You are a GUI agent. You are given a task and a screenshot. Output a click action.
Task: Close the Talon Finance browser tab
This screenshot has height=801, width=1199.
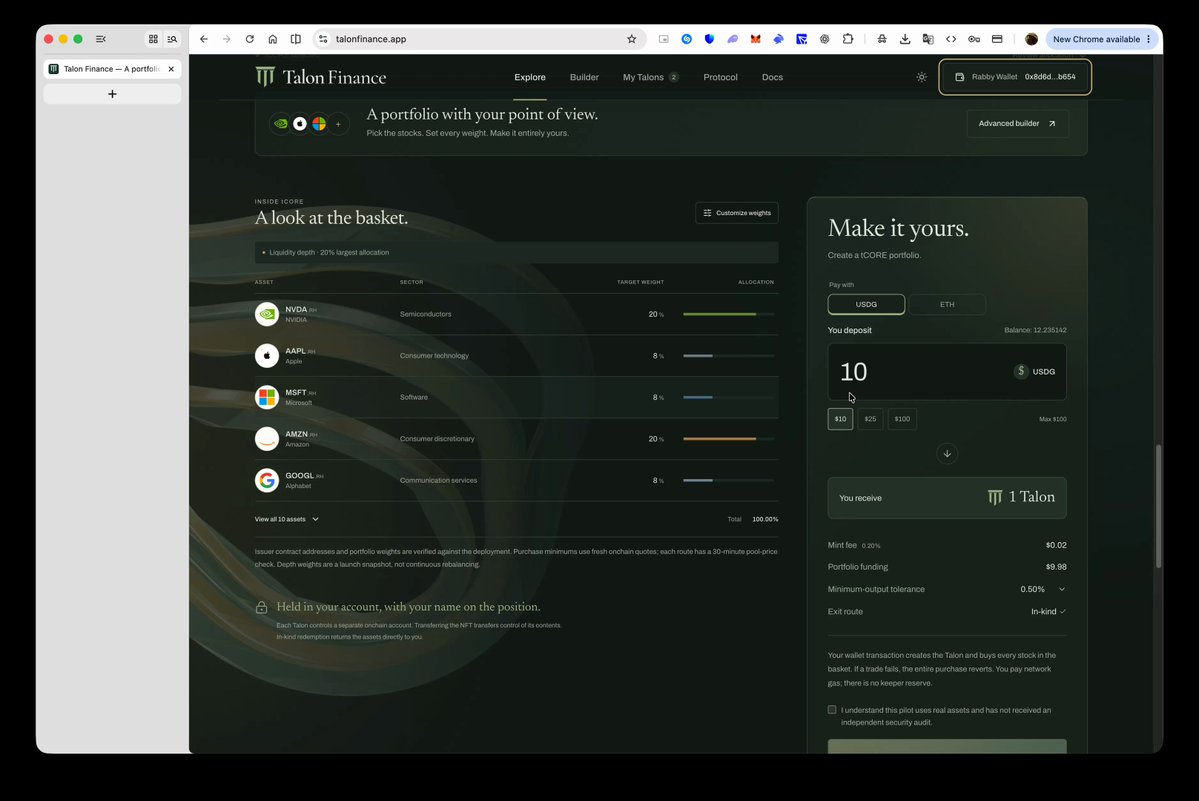(x=171, y=69)
